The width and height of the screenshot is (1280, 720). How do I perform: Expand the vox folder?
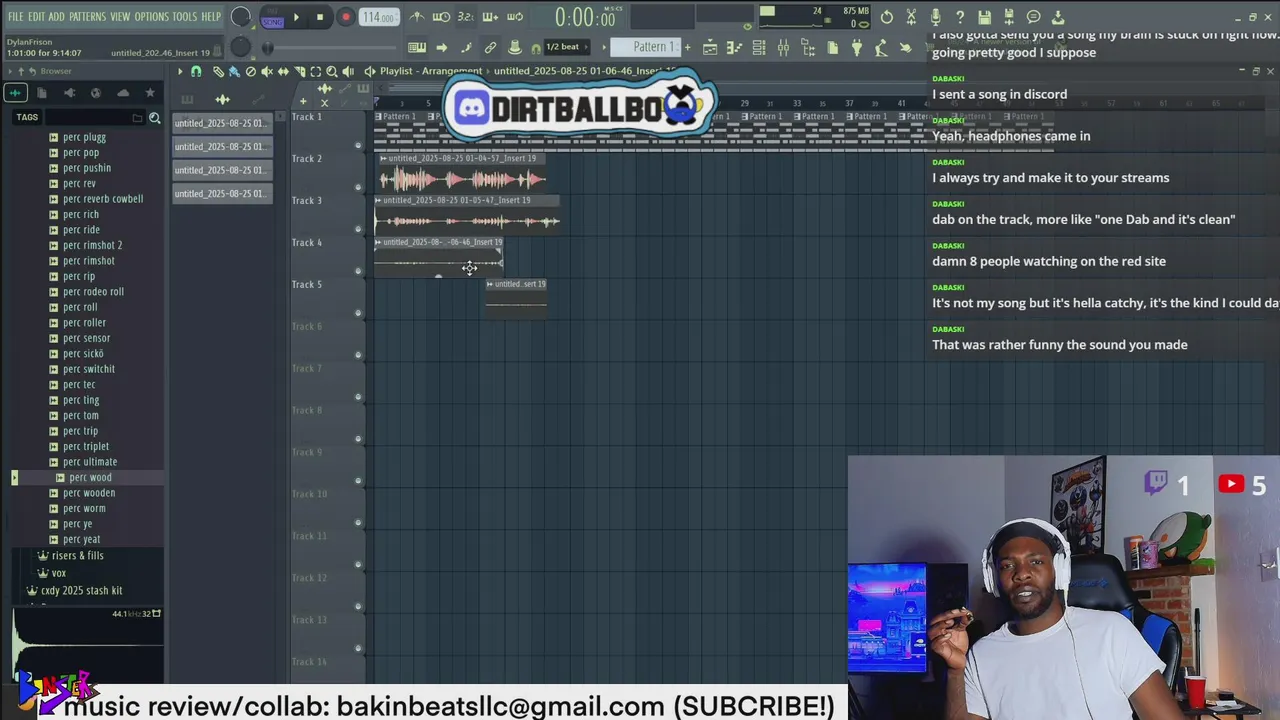58,573
